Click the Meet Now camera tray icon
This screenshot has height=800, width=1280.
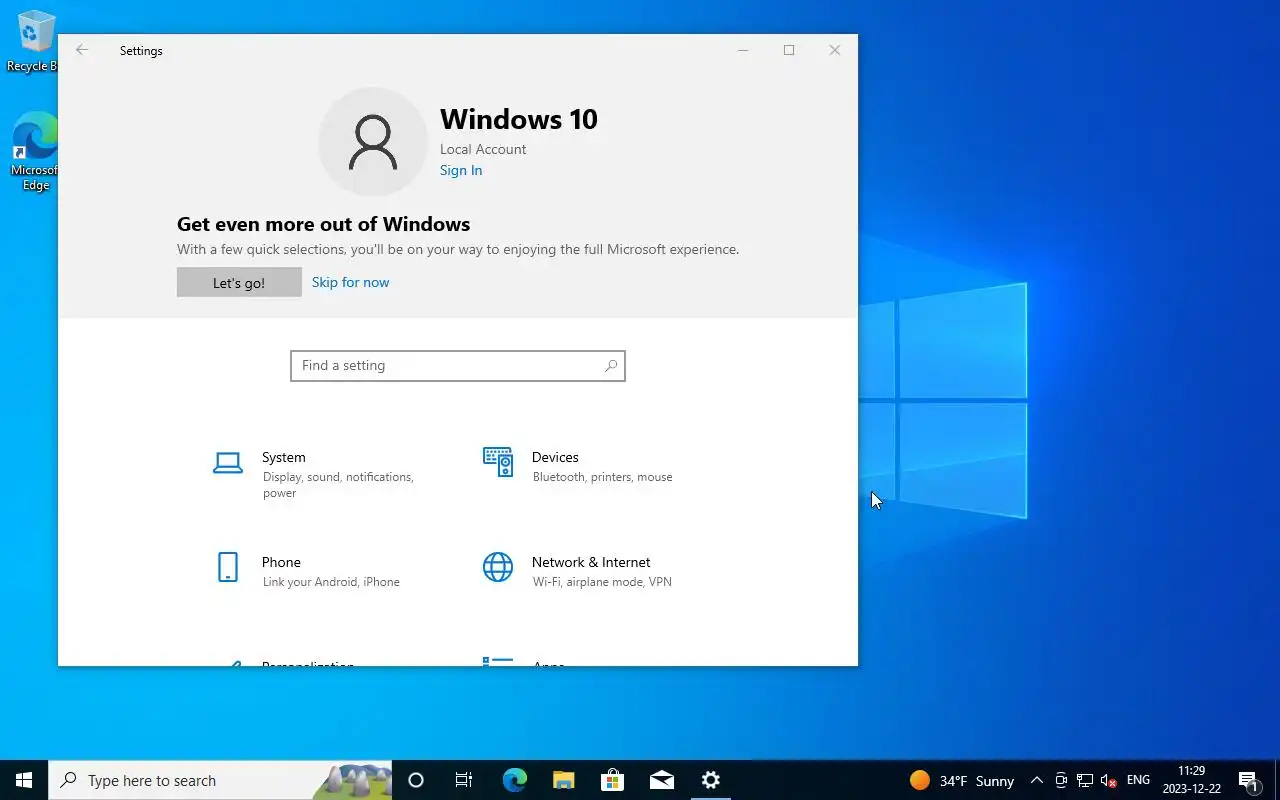tap(1060, 780)
